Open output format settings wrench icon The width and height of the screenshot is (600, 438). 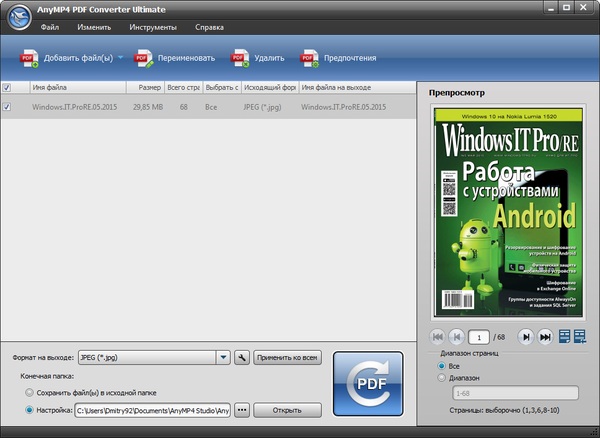[x=241, y=357]
